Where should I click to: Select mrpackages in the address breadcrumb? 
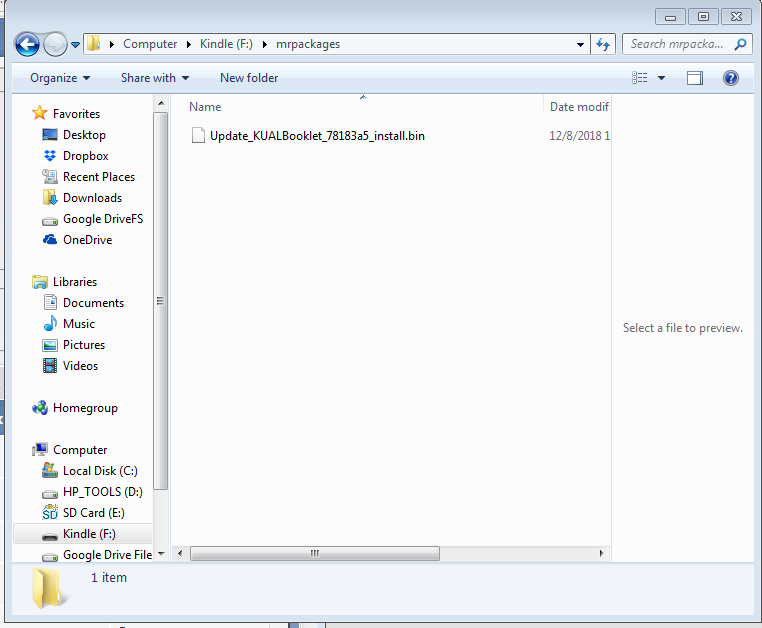[308, 44]
